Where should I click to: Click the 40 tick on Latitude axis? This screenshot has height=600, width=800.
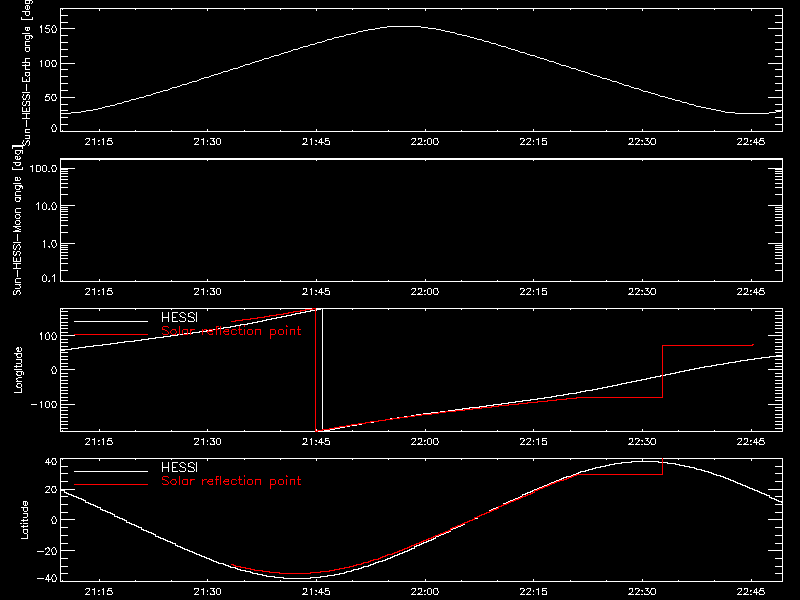tap(51, 462)
